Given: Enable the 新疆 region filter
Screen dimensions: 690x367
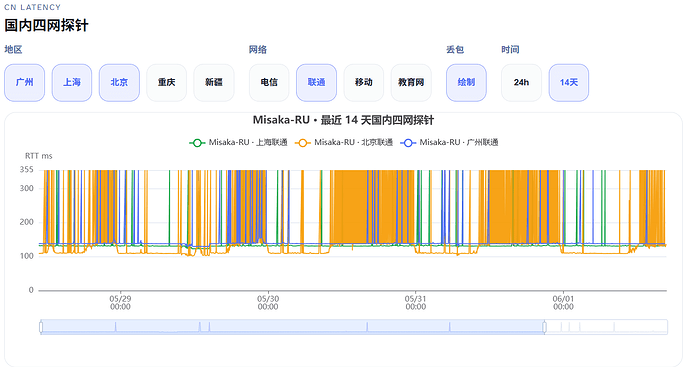Looking at the screenshot, I should click(x=214, y=83).
